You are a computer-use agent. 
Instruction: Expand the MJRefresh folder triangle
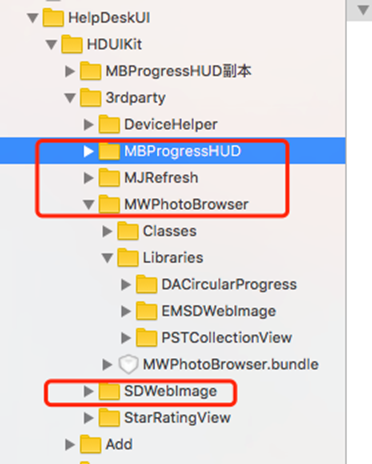[88, 178]
